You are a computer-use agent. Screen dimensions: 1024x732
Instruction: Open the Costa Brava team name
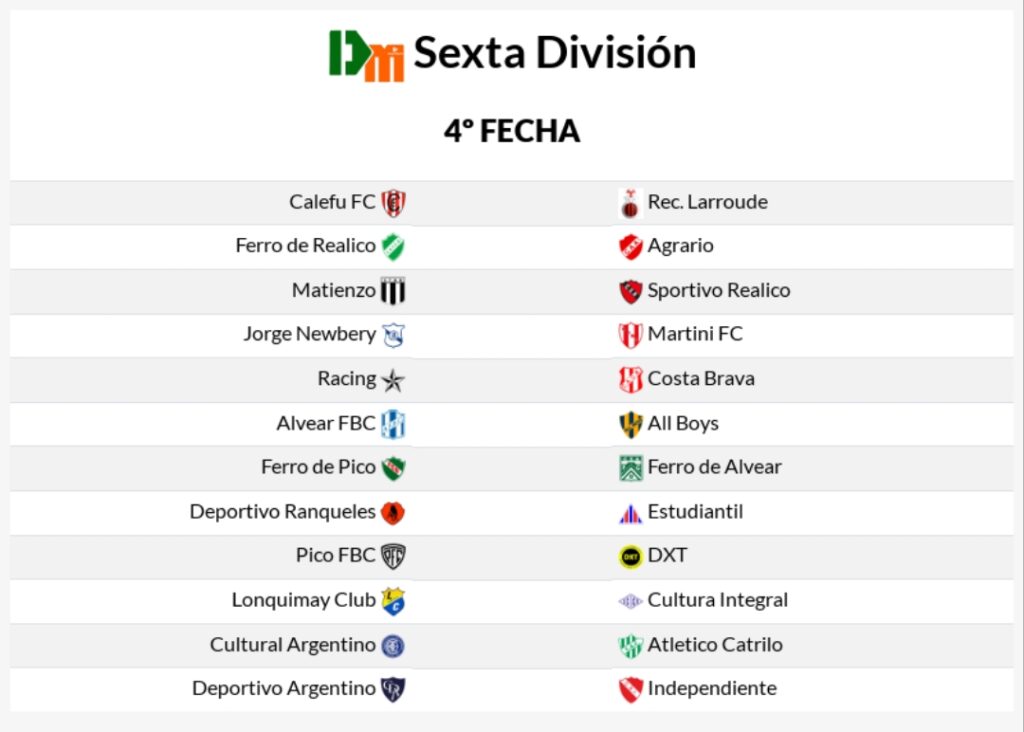[701, 379]
